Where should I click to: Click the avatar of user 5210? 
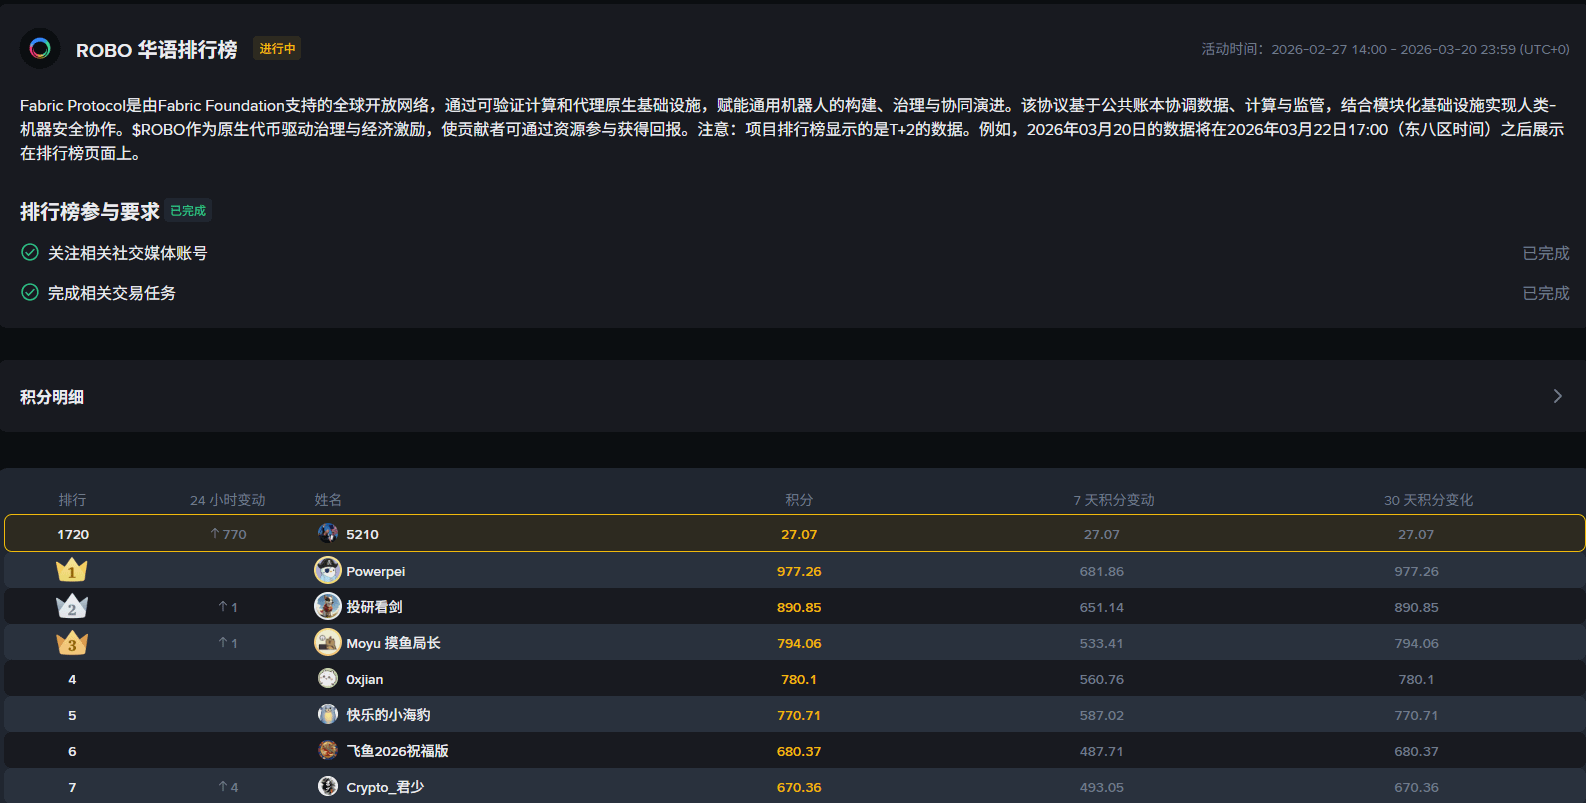328,533
